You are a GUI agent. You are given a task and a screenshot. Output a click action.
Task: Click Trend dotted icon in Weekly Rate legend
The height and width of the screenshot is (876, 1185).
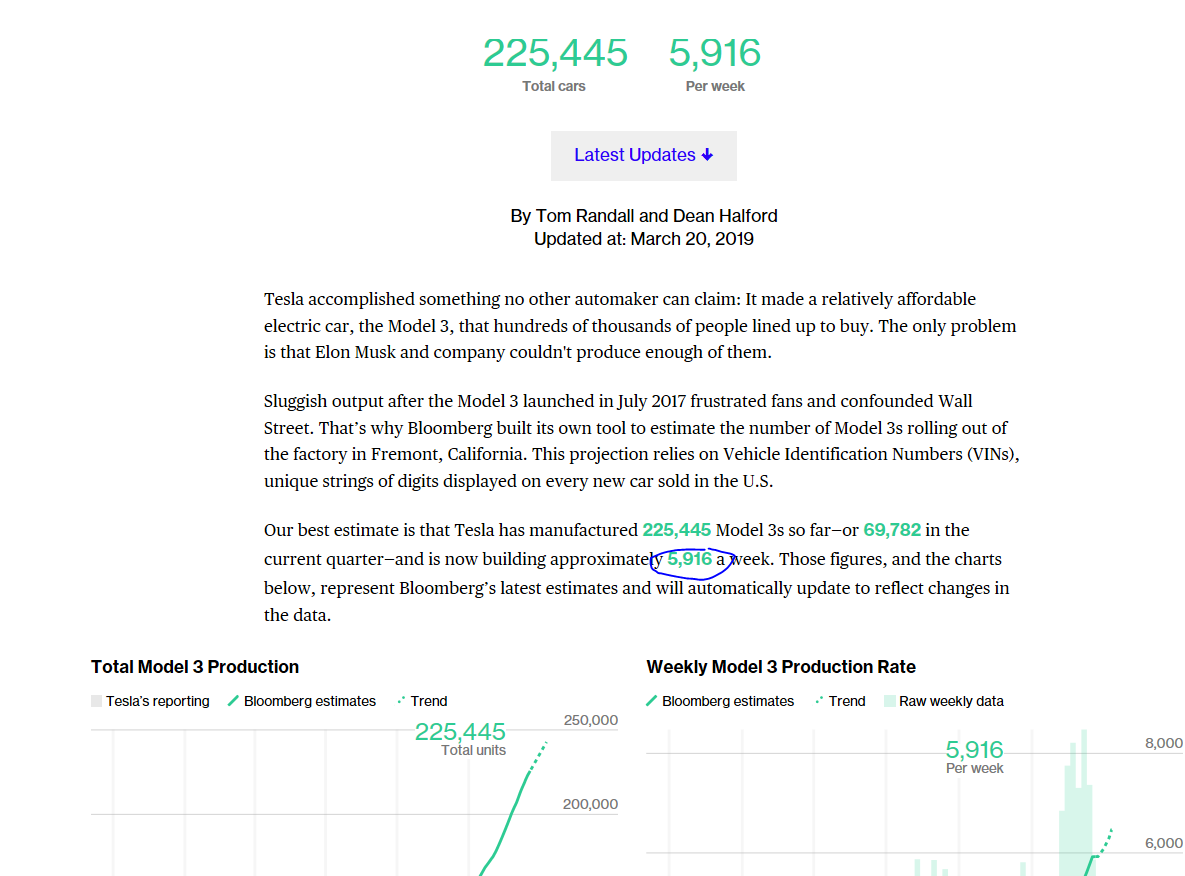819,701
